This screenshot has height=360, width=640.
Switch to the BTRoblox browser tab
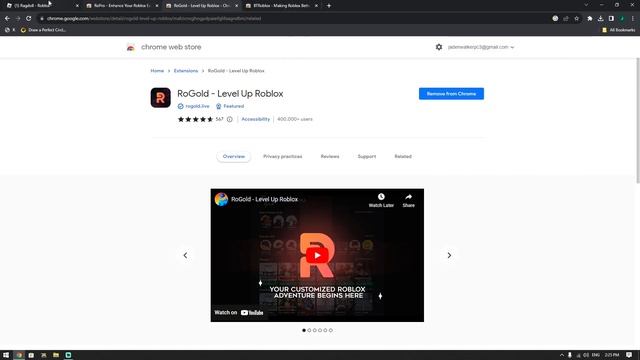pos(281,6)
